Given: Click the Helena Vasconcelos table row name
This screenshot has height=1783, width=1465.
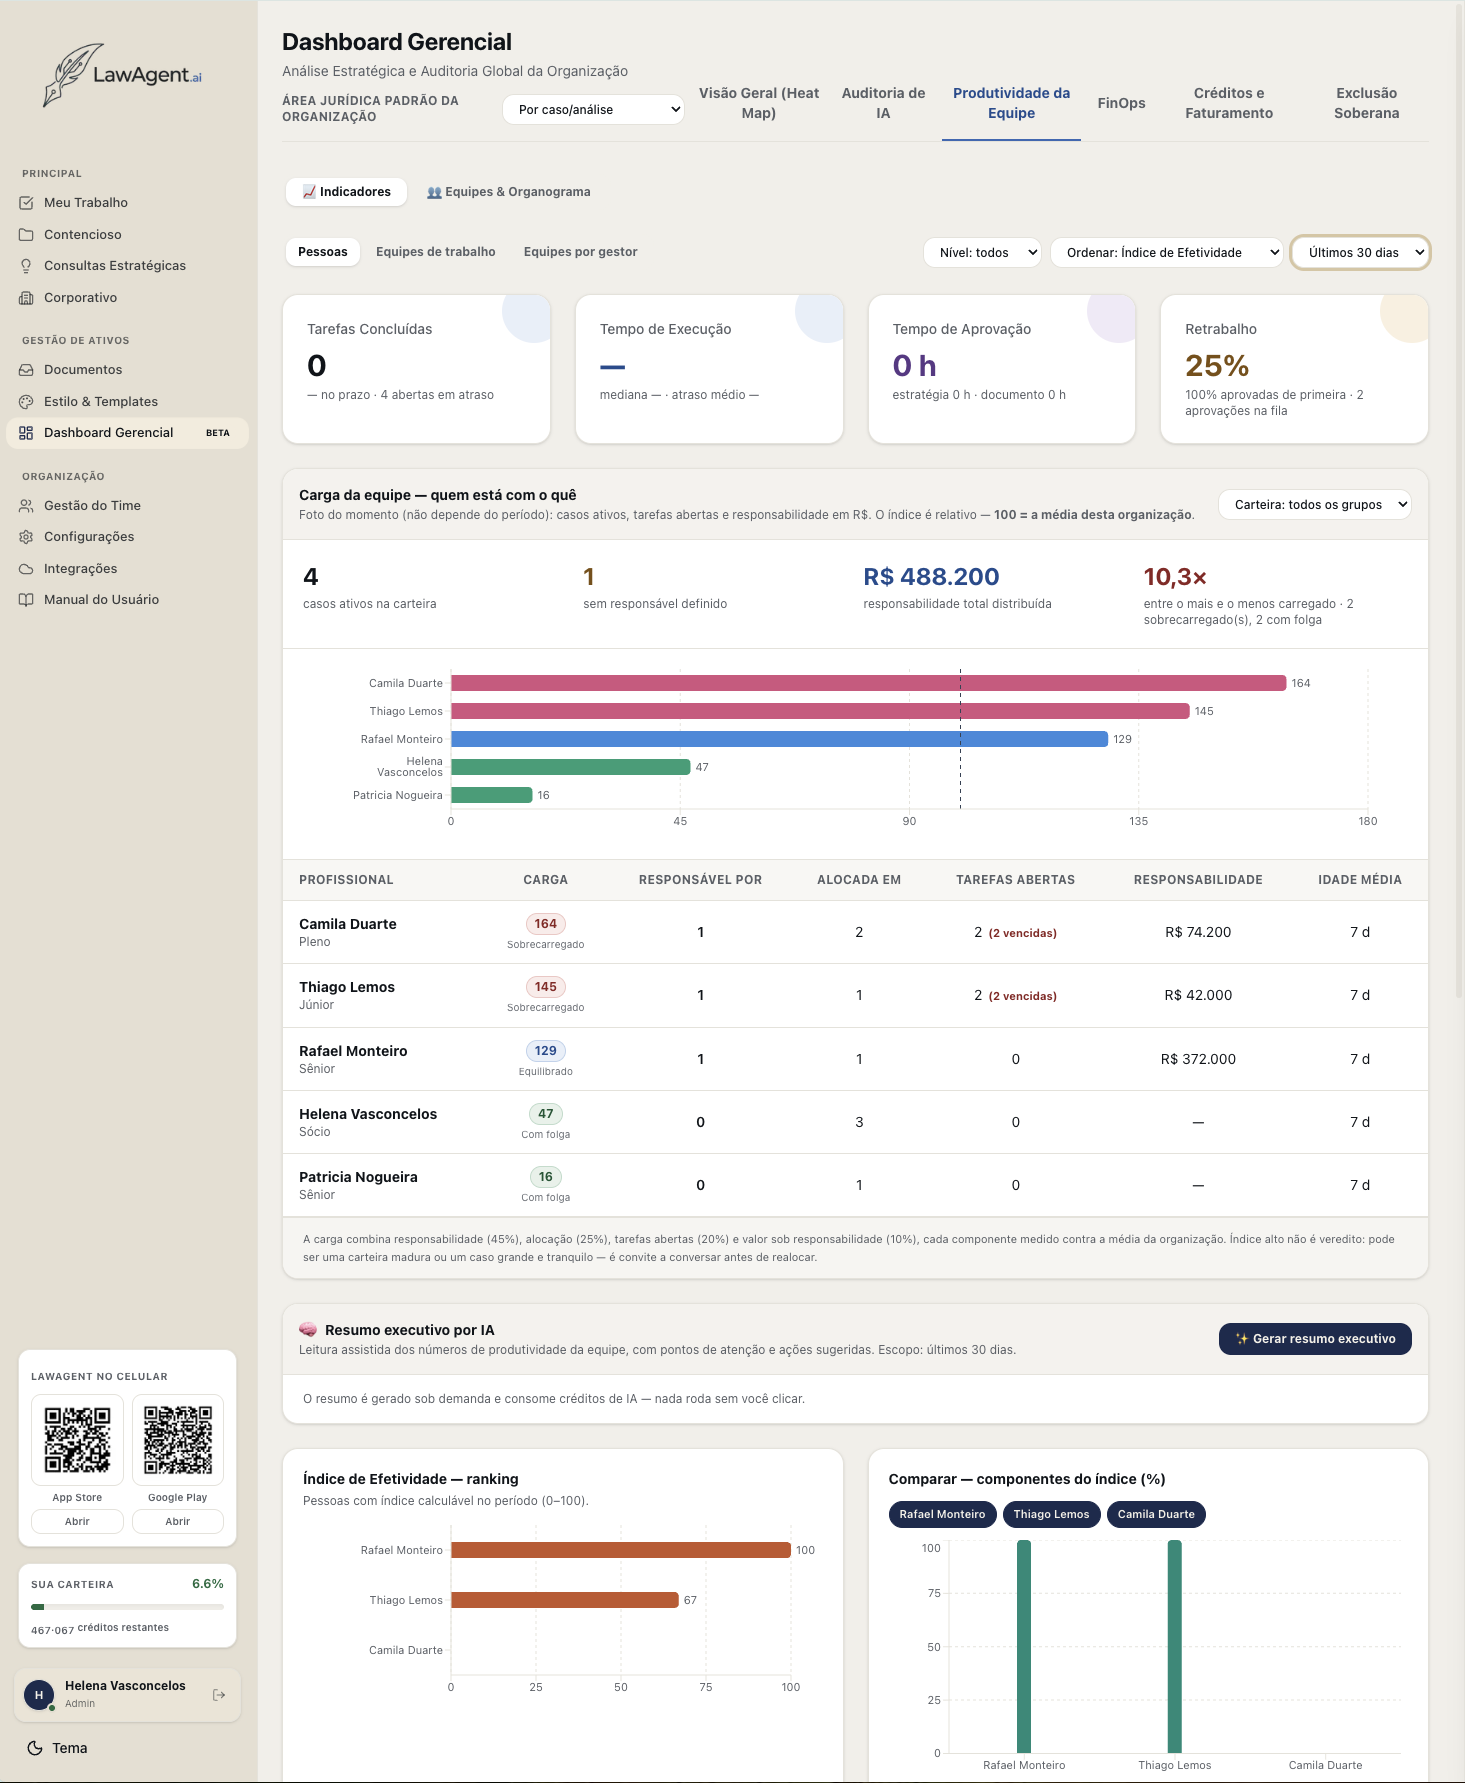Looking at the screenshot, I should tap(368, 1114).
